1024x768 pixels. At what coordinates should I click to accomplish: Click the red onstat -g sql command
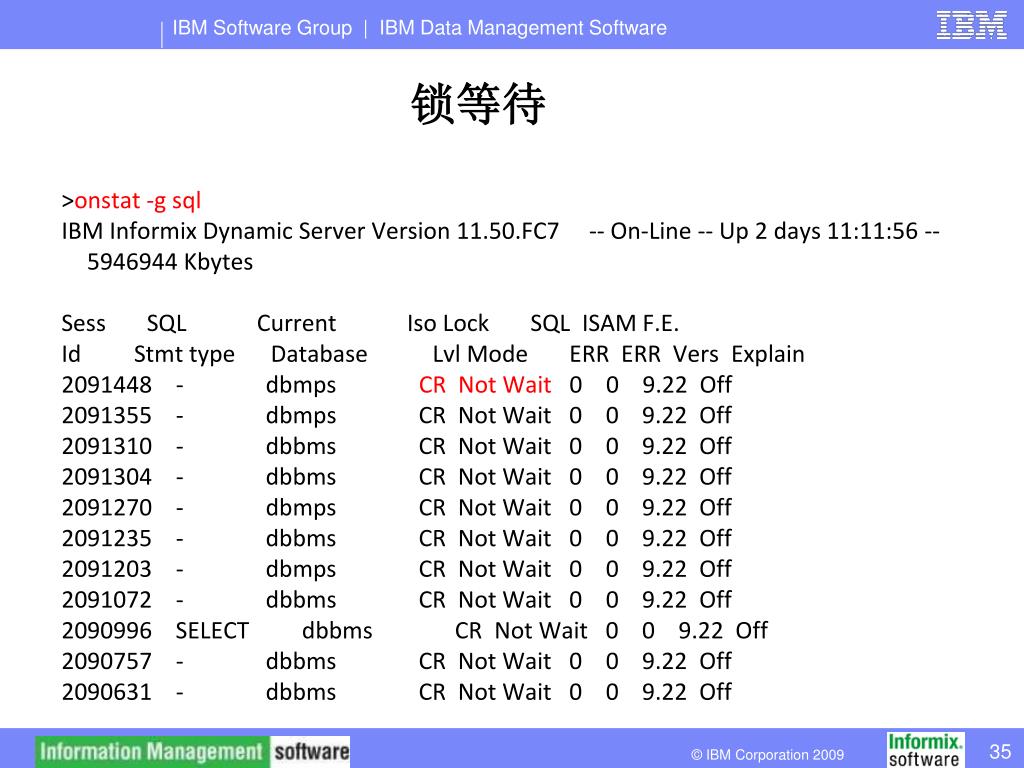138,200
